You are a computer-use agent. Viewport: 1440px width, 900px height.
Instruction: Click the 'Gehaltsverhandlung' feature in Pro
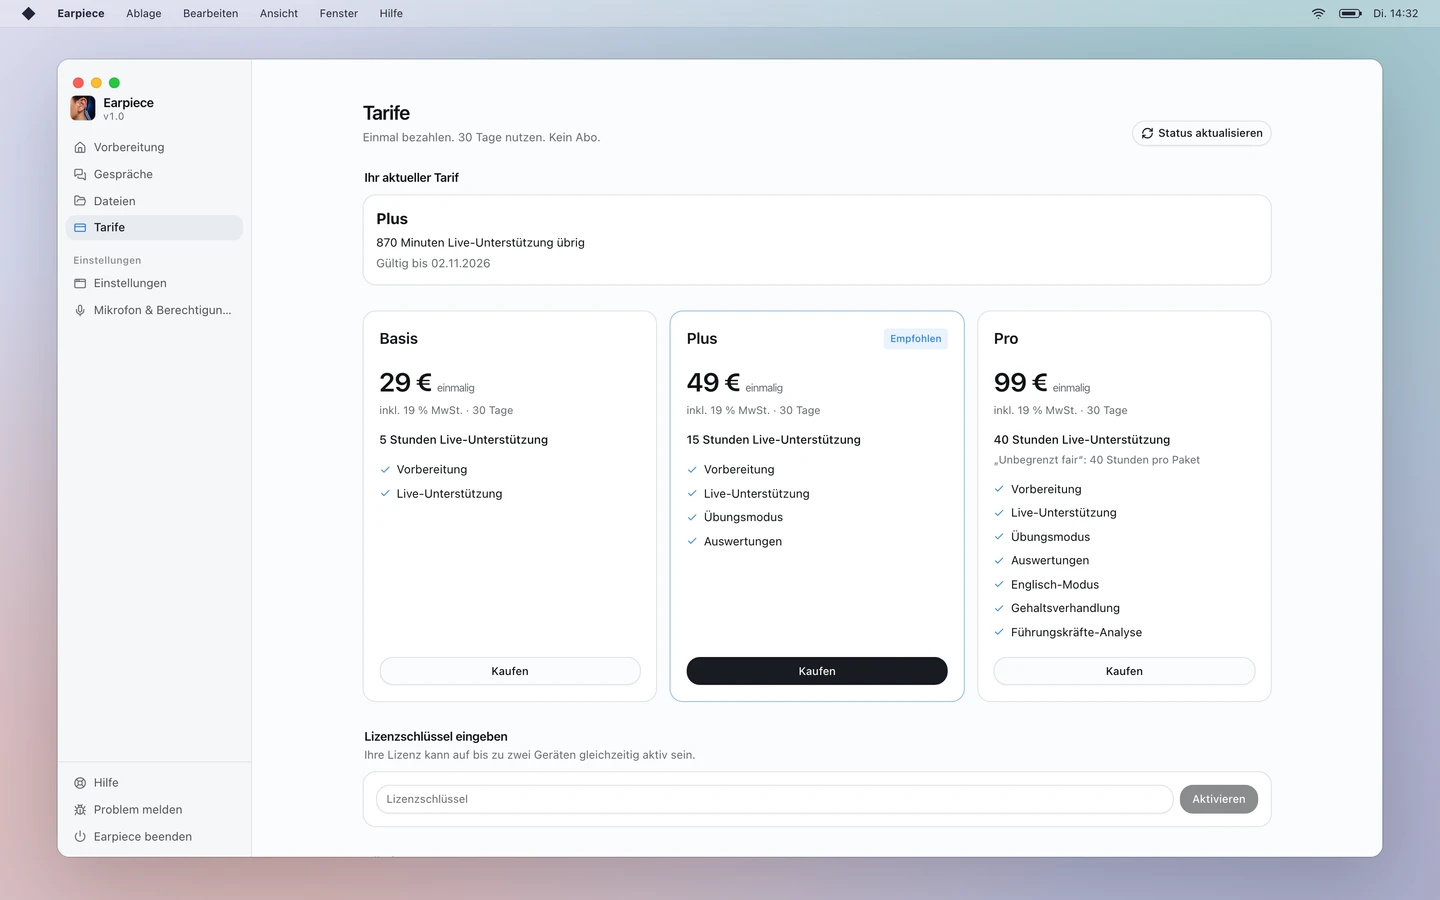(x=1065, y=608)
